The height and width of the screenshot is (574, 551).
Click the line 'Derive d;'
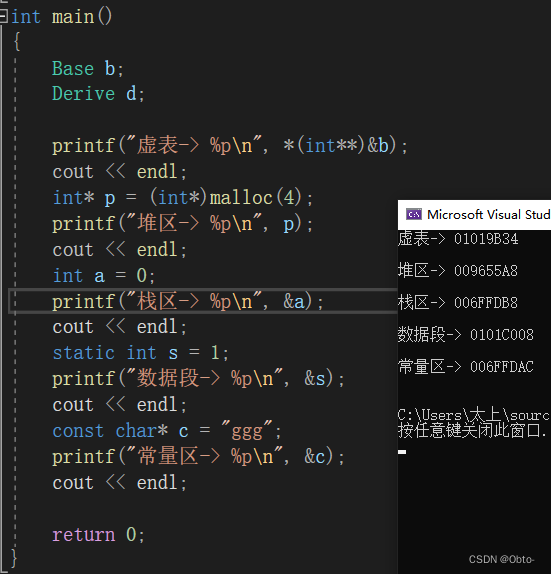98,94
